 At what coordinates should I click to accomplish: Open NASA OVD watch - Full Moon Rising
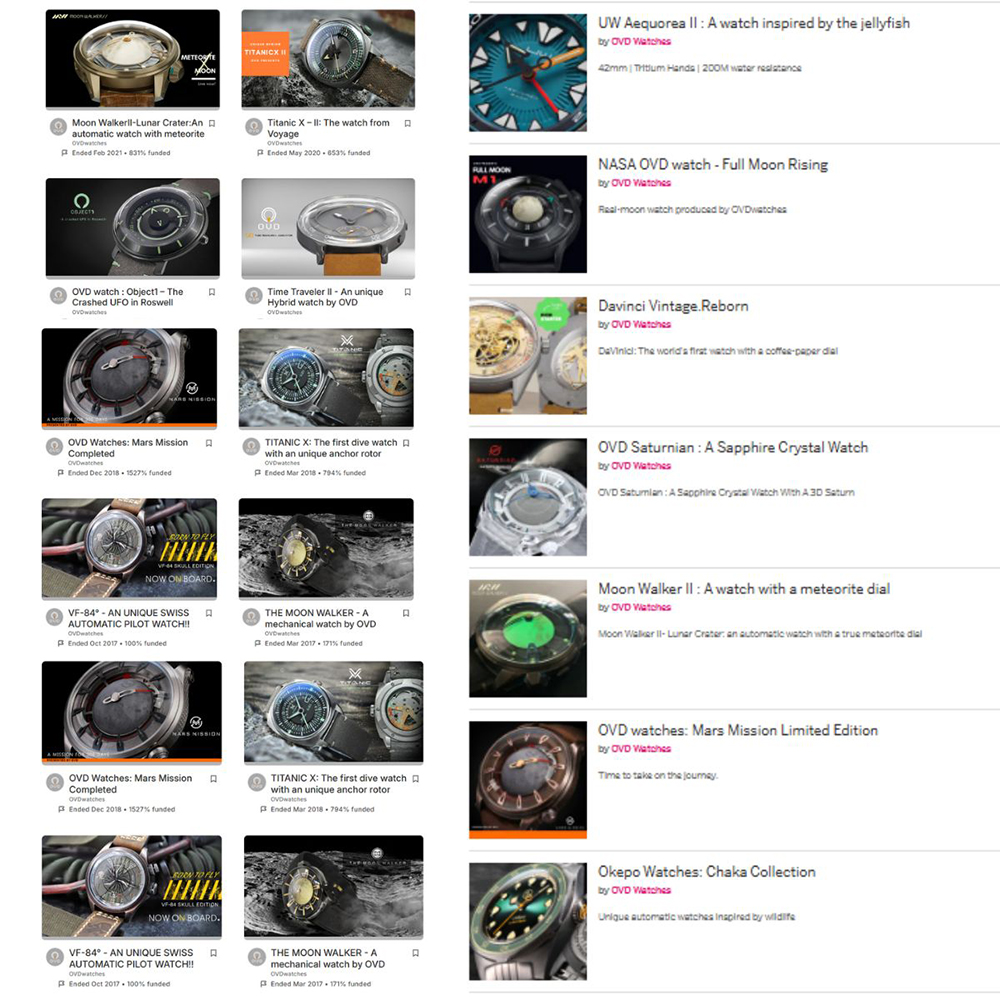coord(712,165)
